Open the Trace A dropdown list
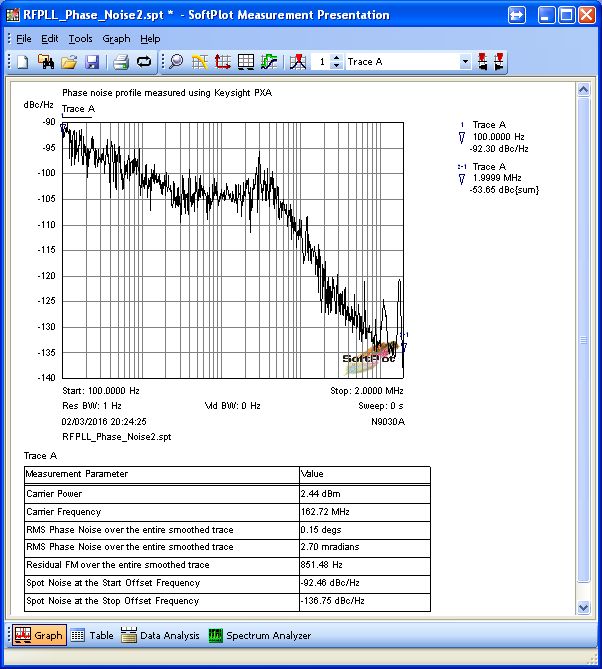This screenshot has width=602, height=669. tap(465, 62)
